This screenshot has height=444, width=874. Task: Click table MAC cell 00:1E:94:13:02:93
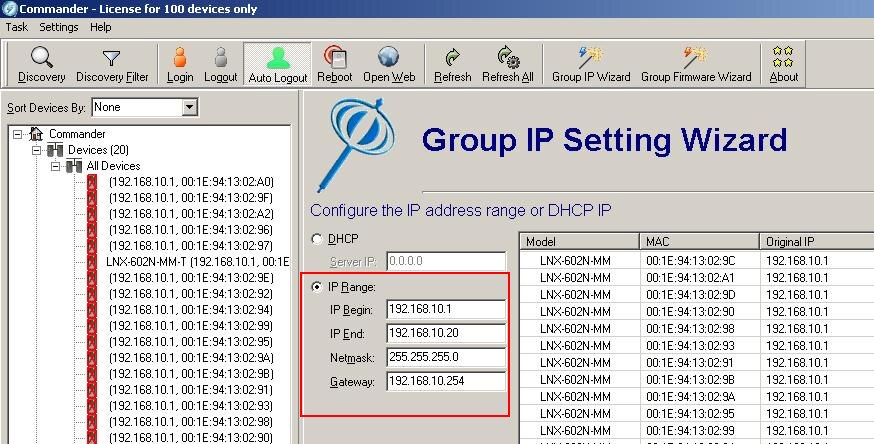[691, 345]
